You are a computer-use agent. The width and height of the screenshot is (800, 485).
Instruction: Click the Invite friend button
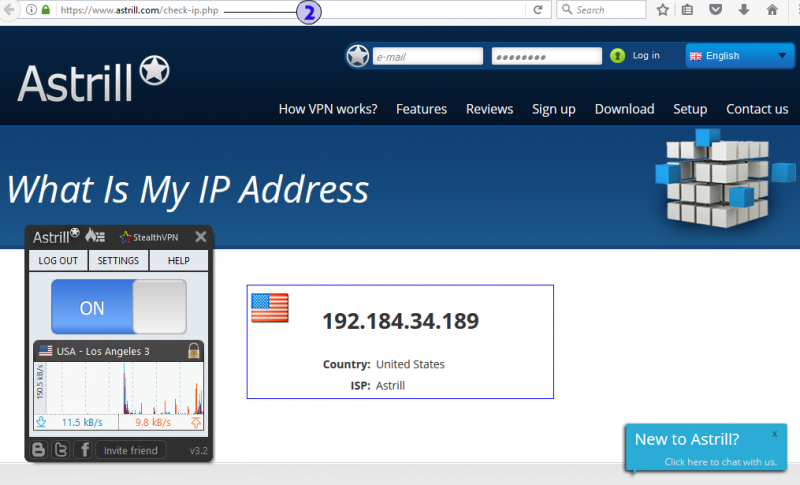pyautogui.click(x=131, y=450)
